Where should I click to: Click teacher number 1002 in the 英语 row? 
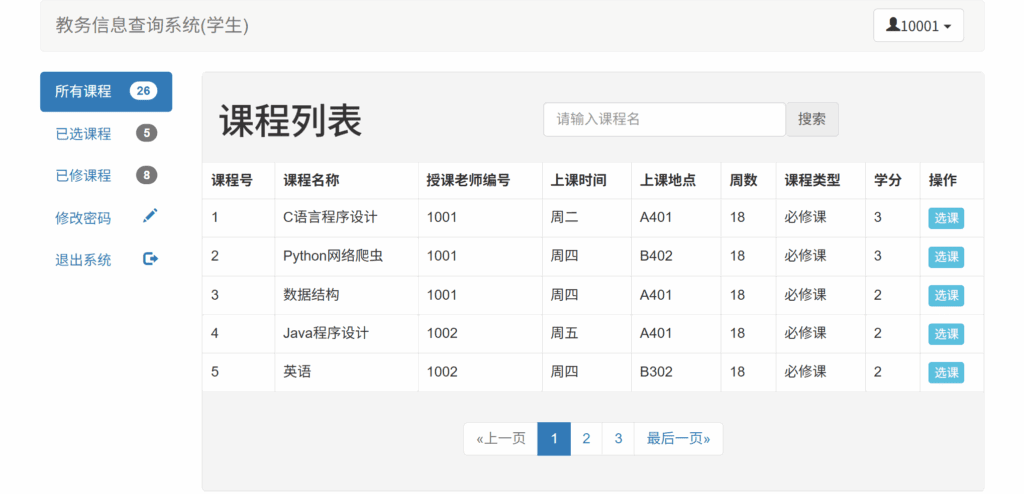[442, 372]
